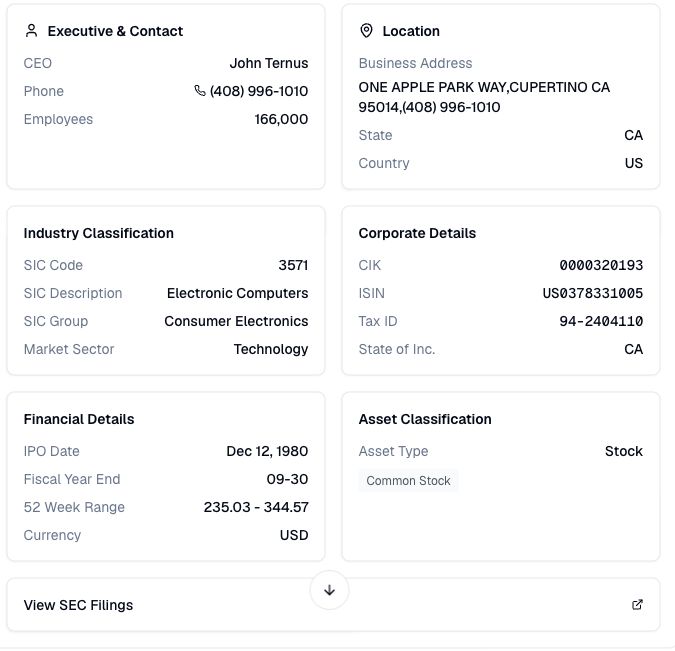Click the SIC Code value 3571
Screen dimensions: 675x651
(x=293, y=265)
